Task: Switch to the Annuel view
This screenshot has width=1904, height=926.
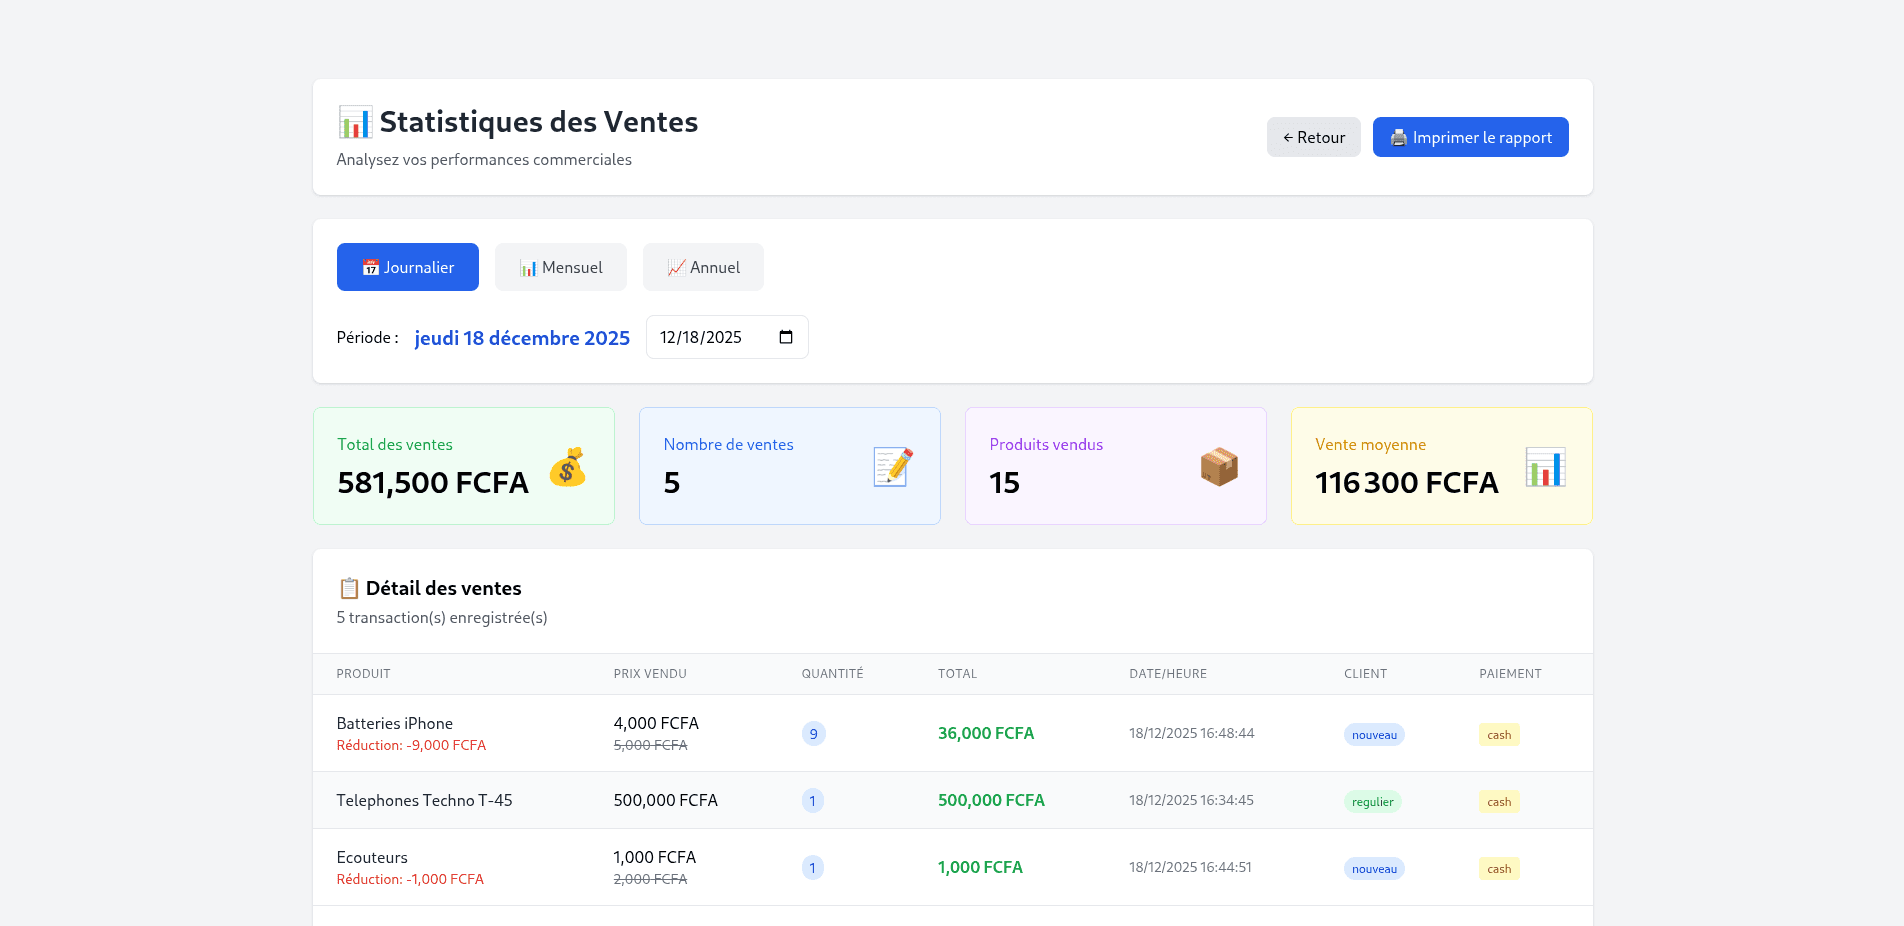Action: tap(702, 267)
